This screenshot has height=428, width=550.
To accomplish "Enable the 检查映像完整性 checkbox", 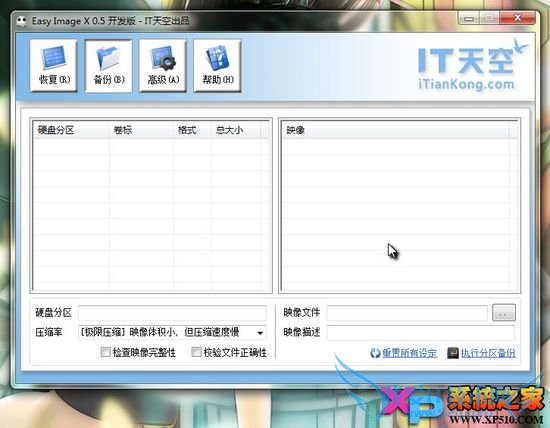I will pos(106,352).
